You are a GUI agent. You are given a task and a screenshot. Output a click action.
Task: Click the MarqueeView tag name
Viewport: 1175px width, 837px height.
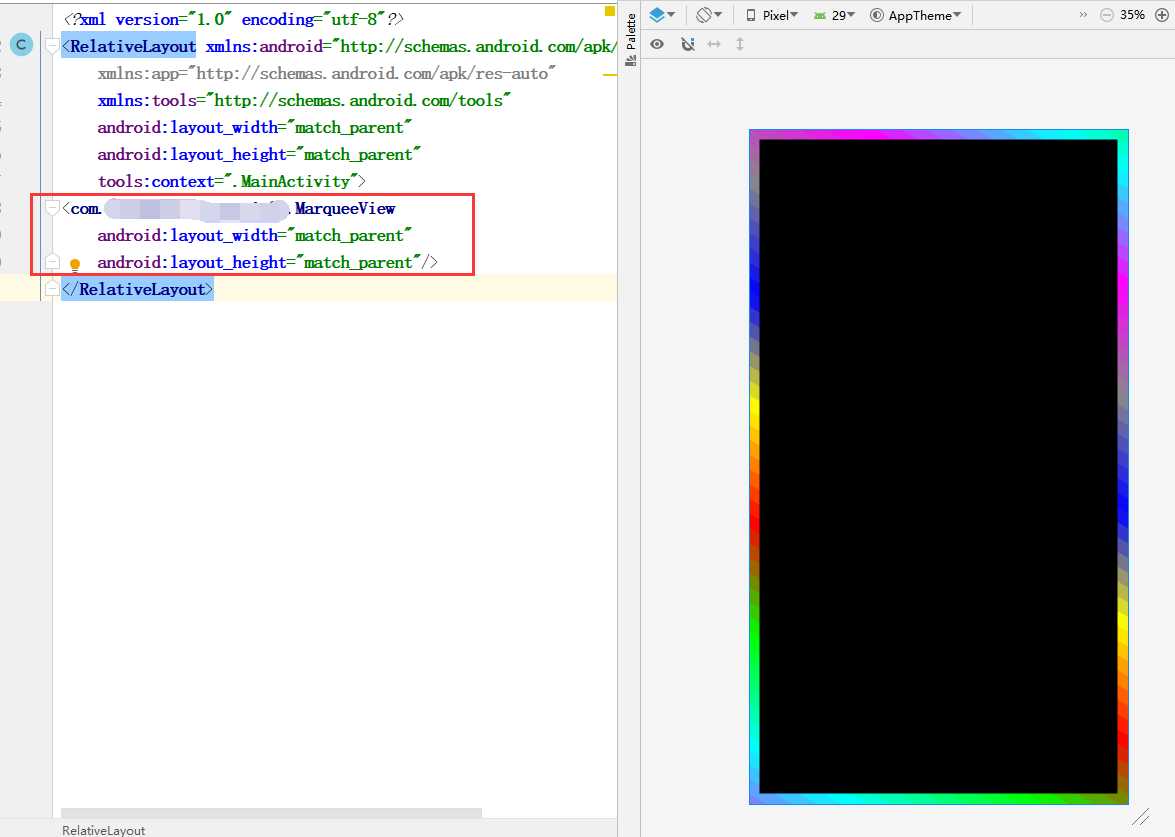(345, 208)
